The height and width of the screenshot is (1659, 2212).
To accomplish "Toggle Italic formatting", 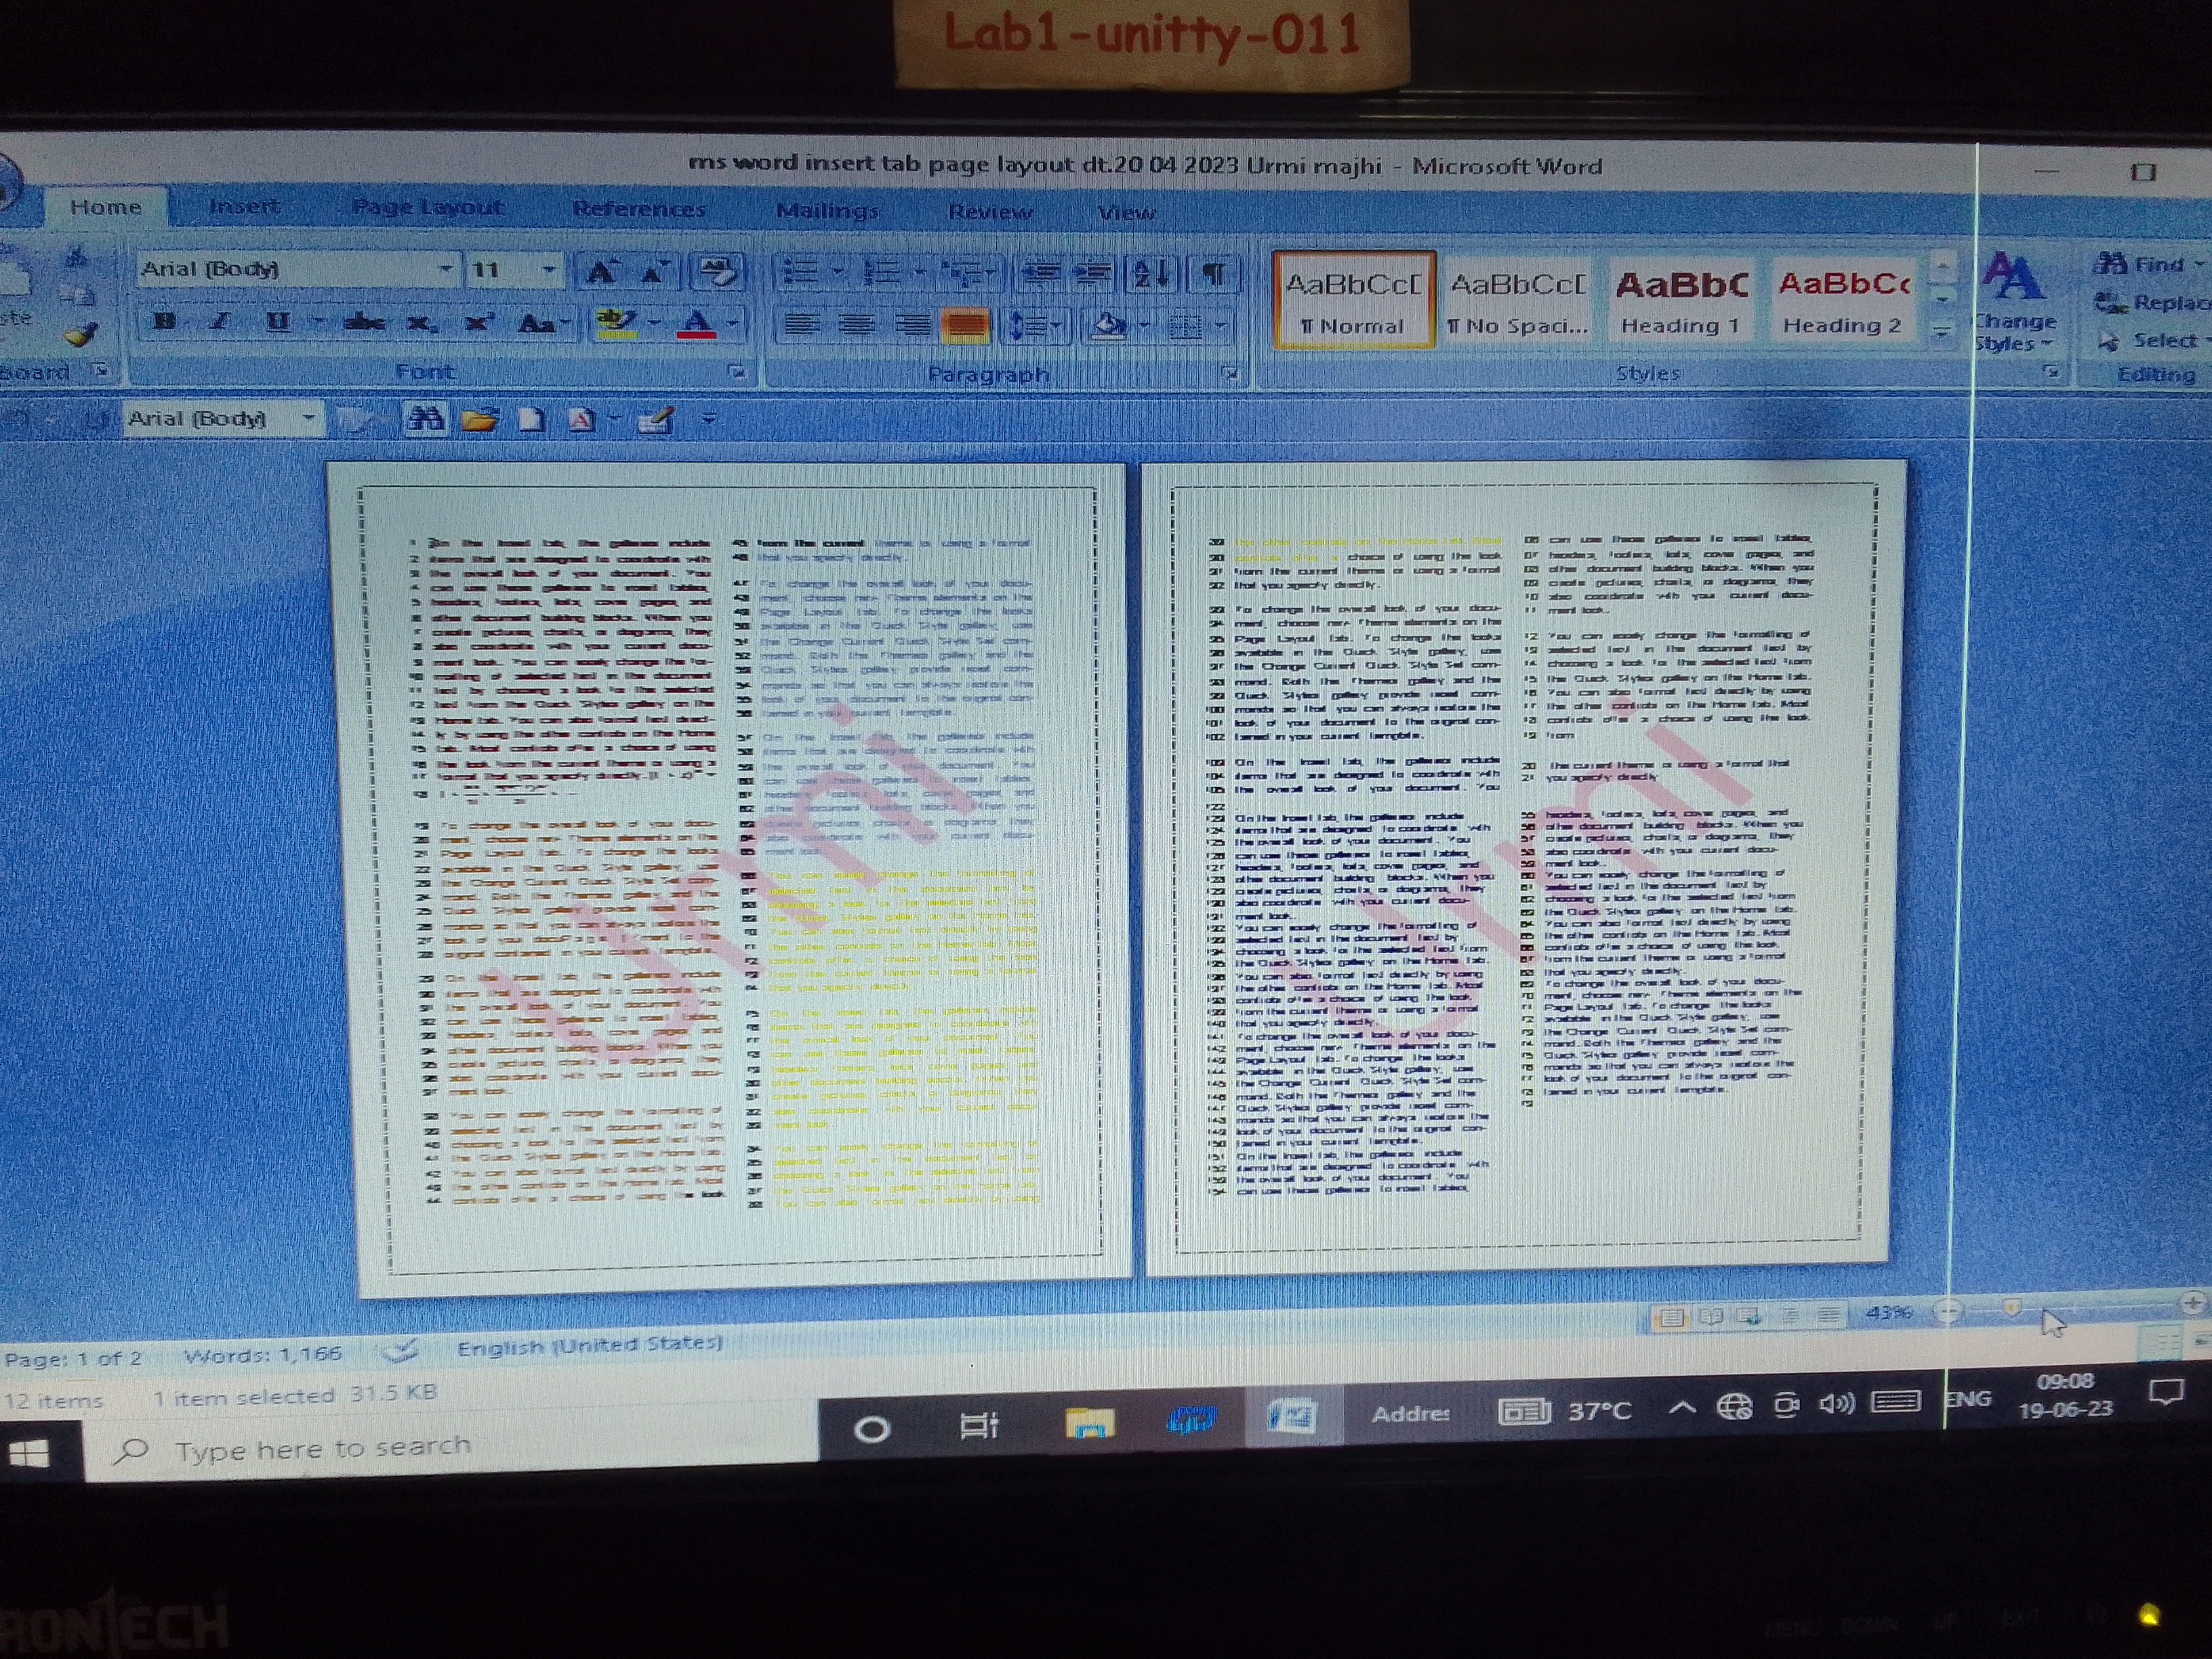I will click(x=220, y=322).
